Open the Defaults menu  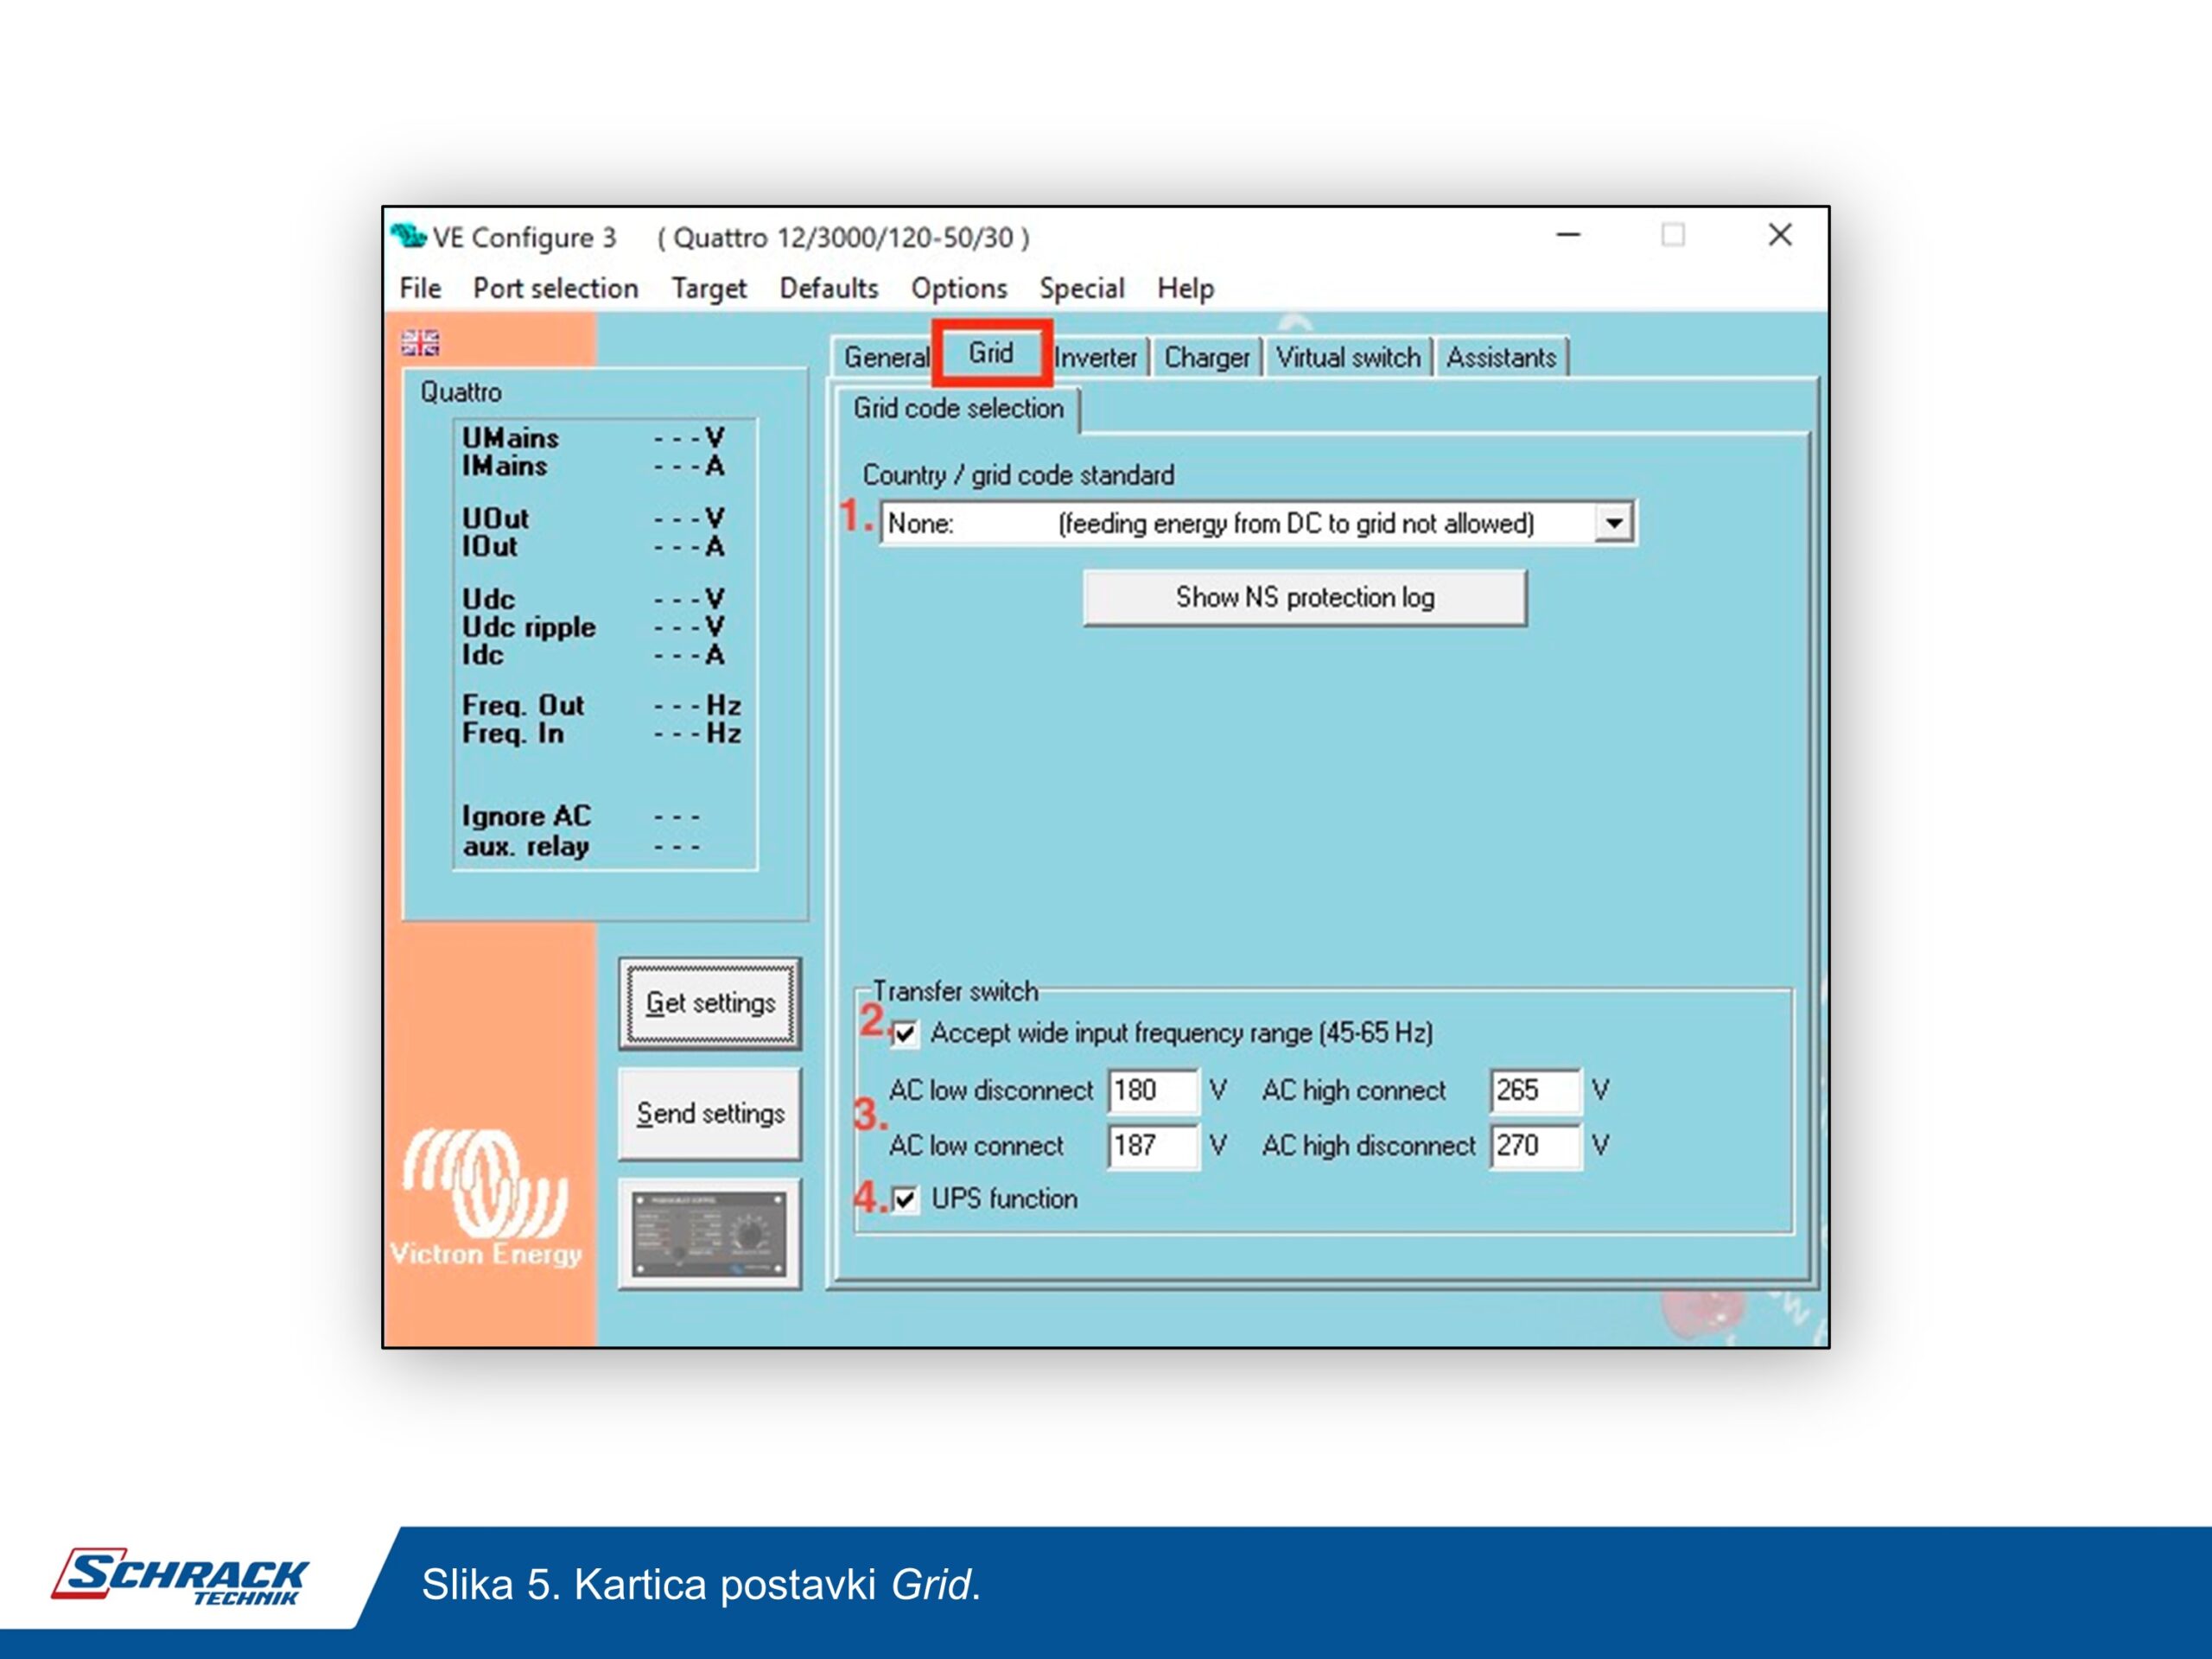(x=828, y=289)
